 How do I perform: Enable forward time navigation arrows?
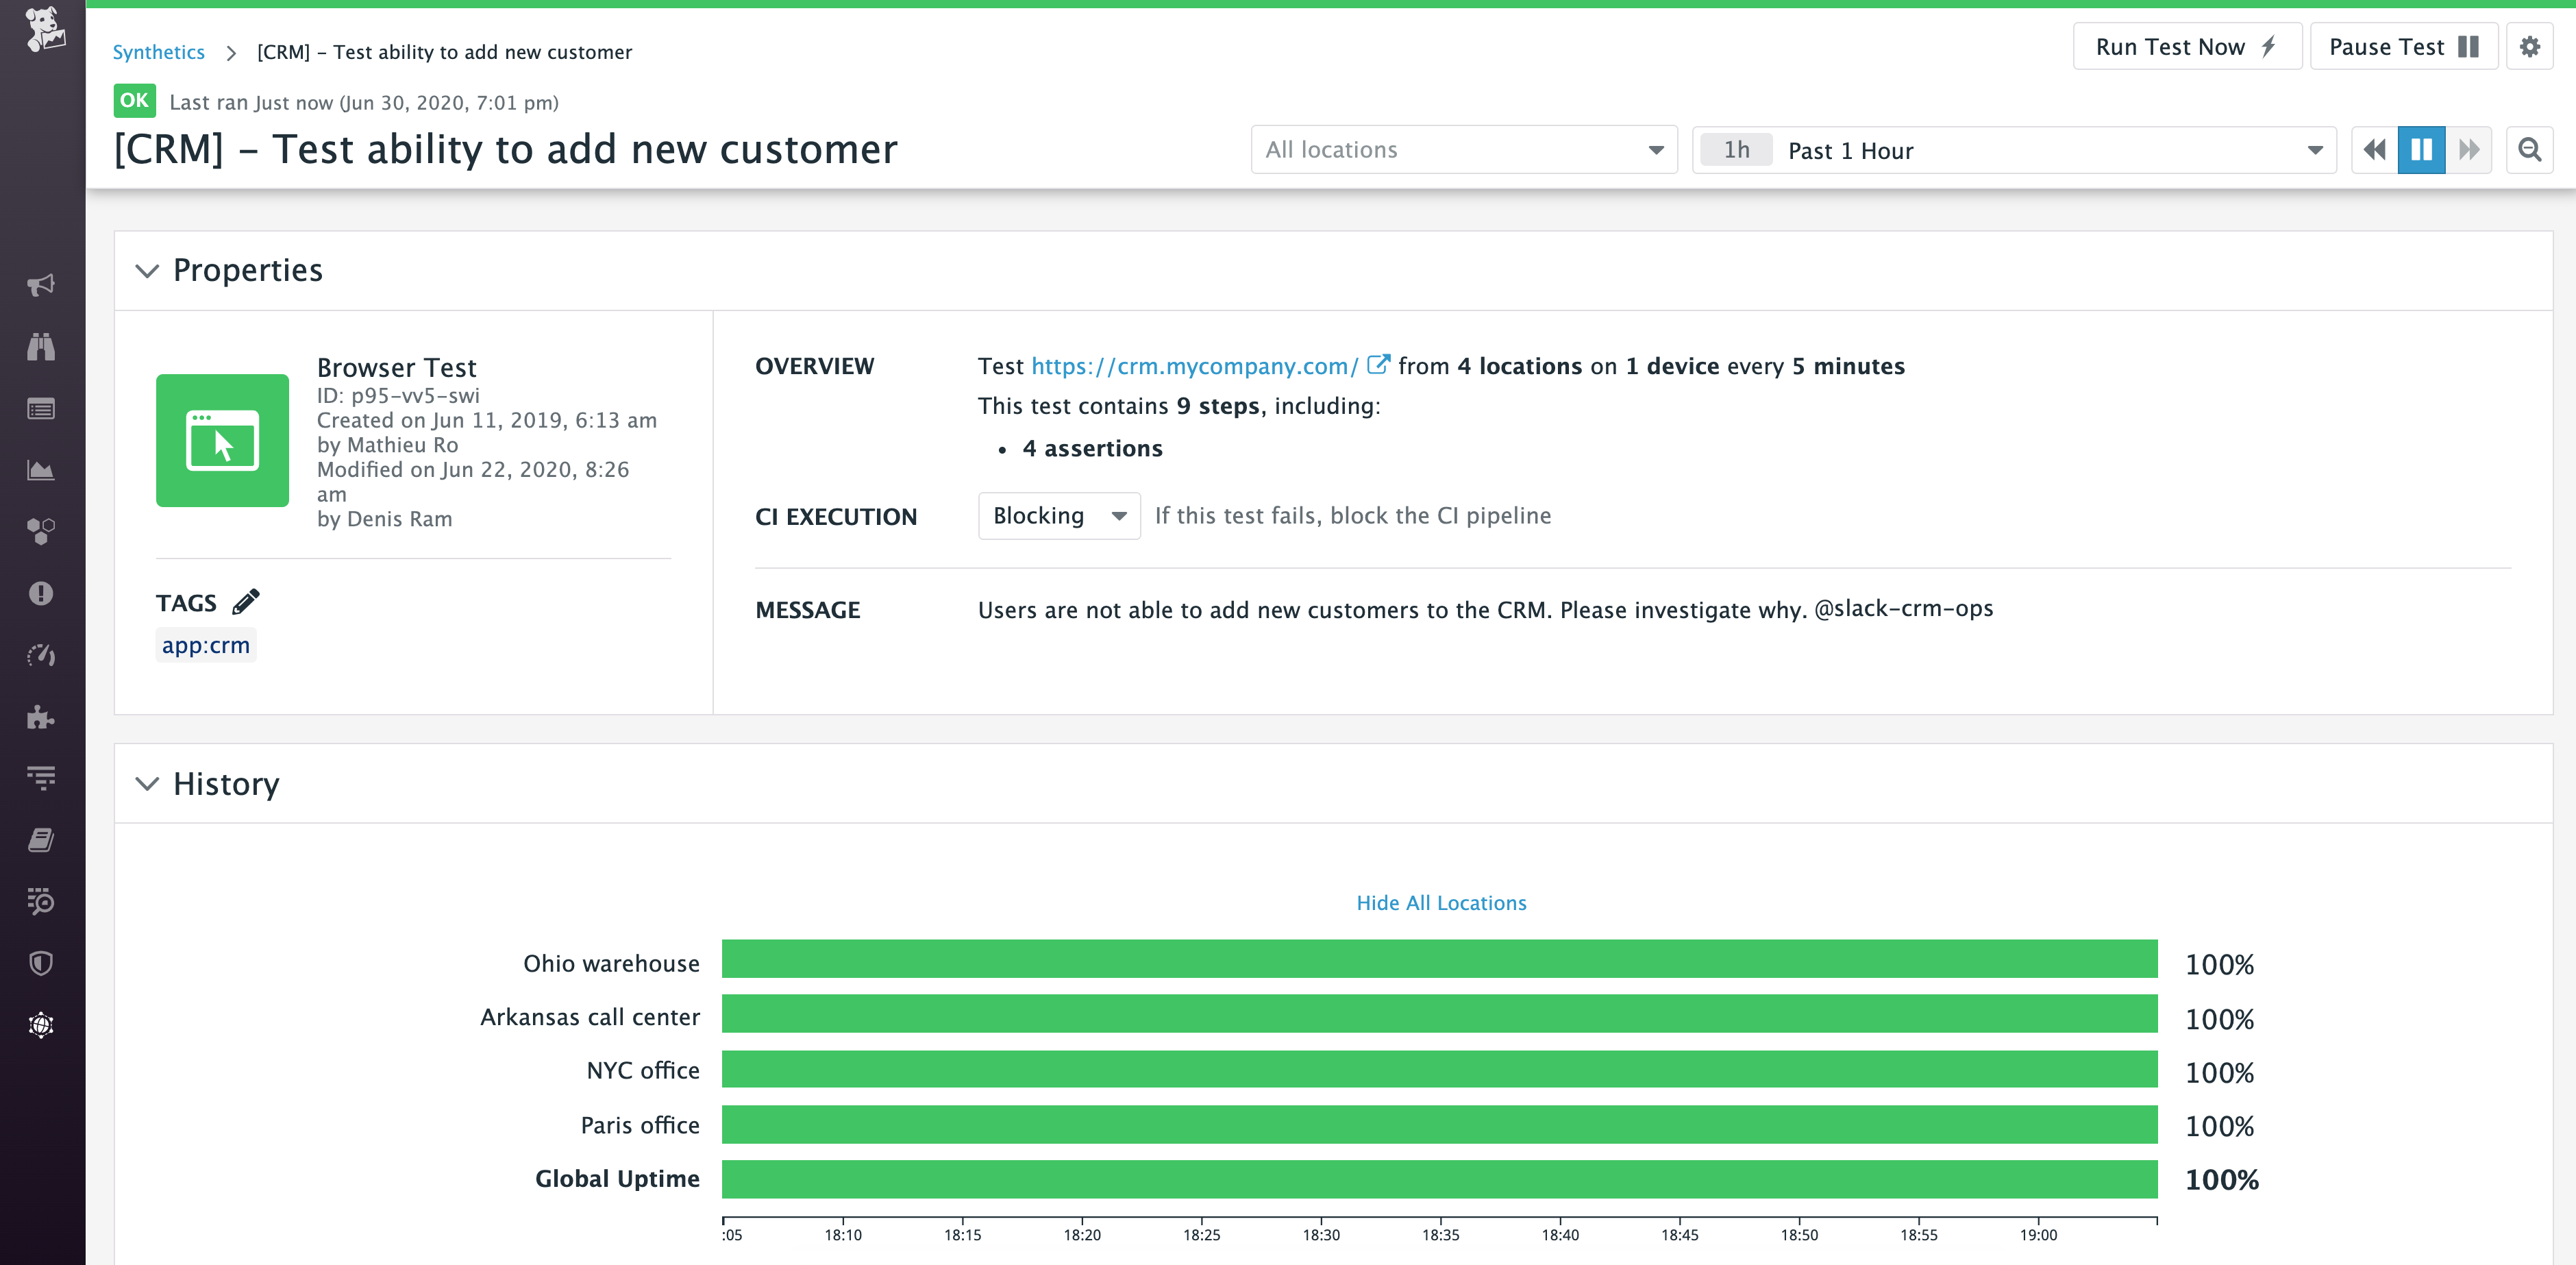[x=2468, y=149]
